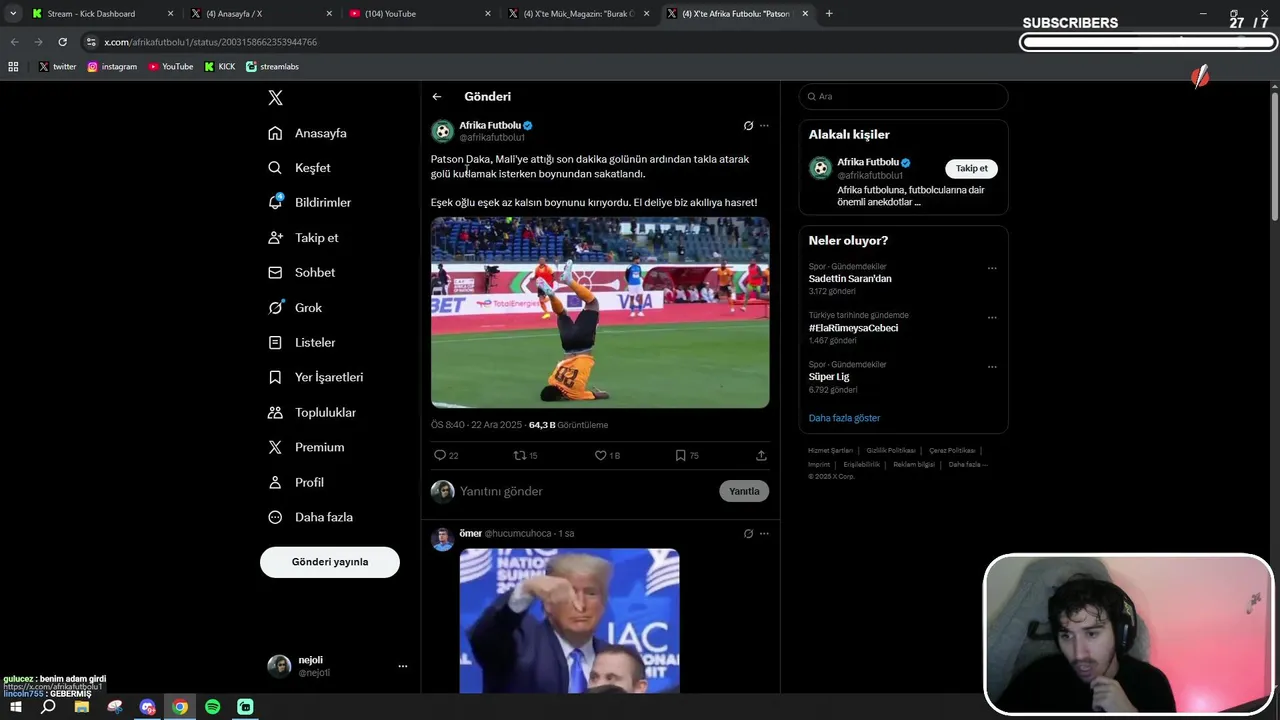Open a new browser tab
This screenshot has height=720, width=1280.
(x=829, y=14)
